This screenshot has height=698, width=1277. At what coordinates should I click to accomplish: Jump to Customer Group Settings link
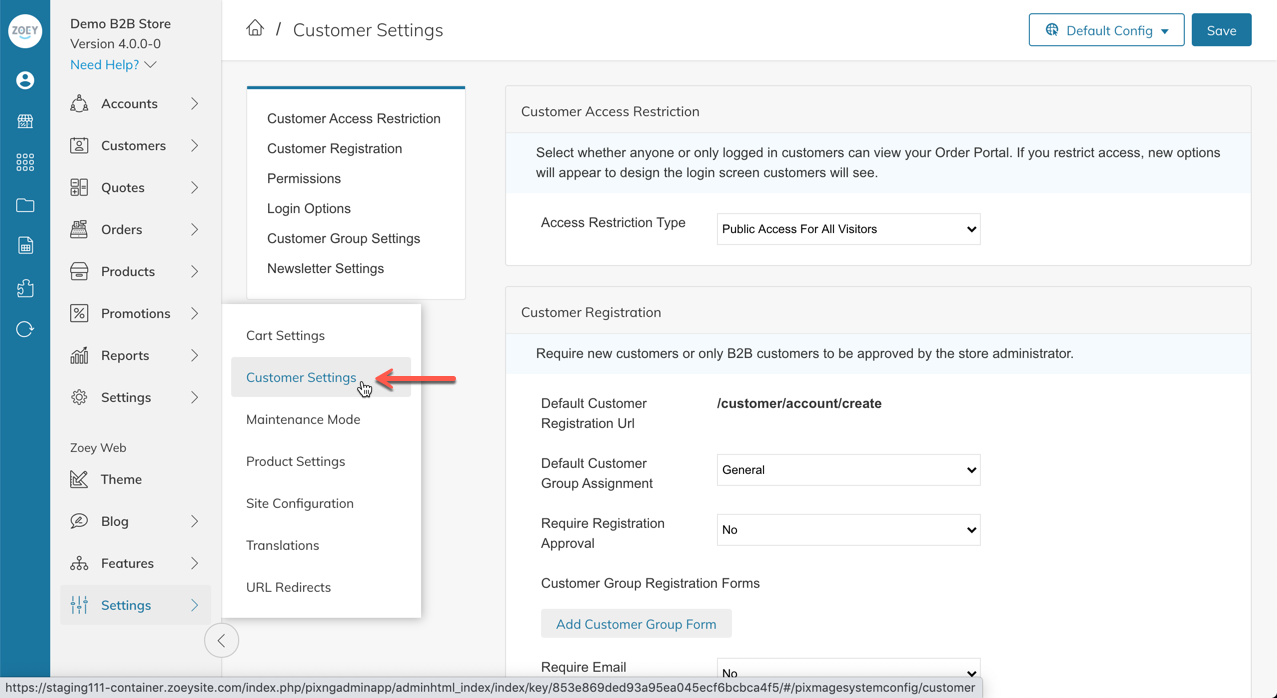click(343, 238)
